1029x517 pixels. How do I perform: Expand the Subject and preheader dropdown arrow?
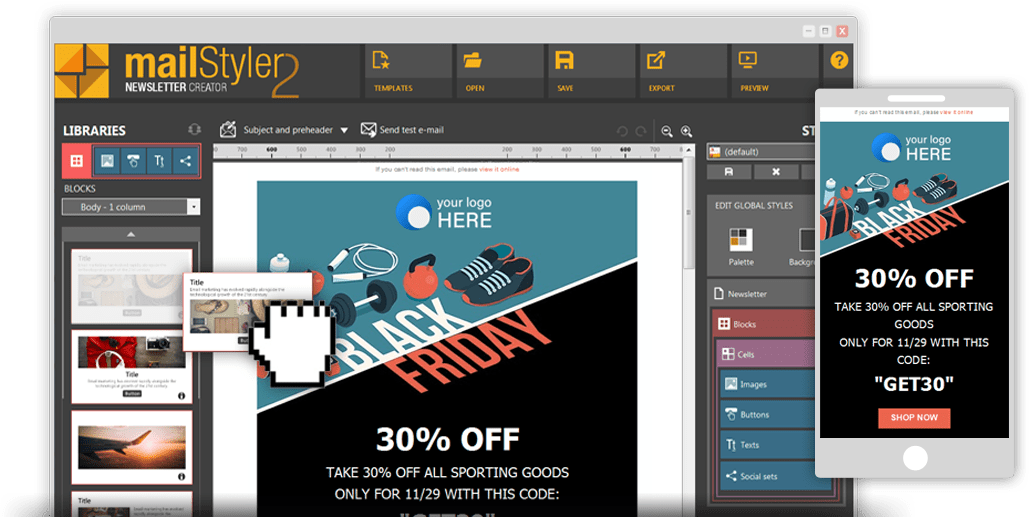pyautogui.click(x=344, y=131)
